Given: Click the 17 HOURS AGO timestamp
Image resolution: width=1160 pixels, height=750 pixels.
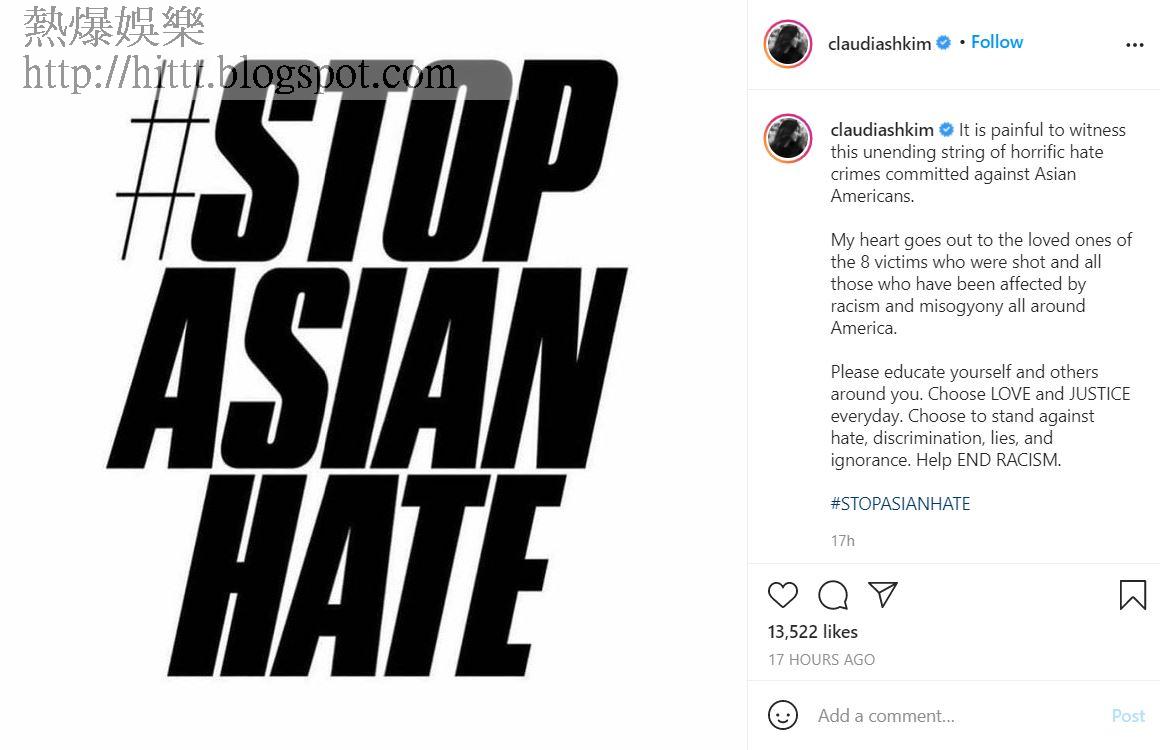Looking at the screenshot, I should pos(821,660).
